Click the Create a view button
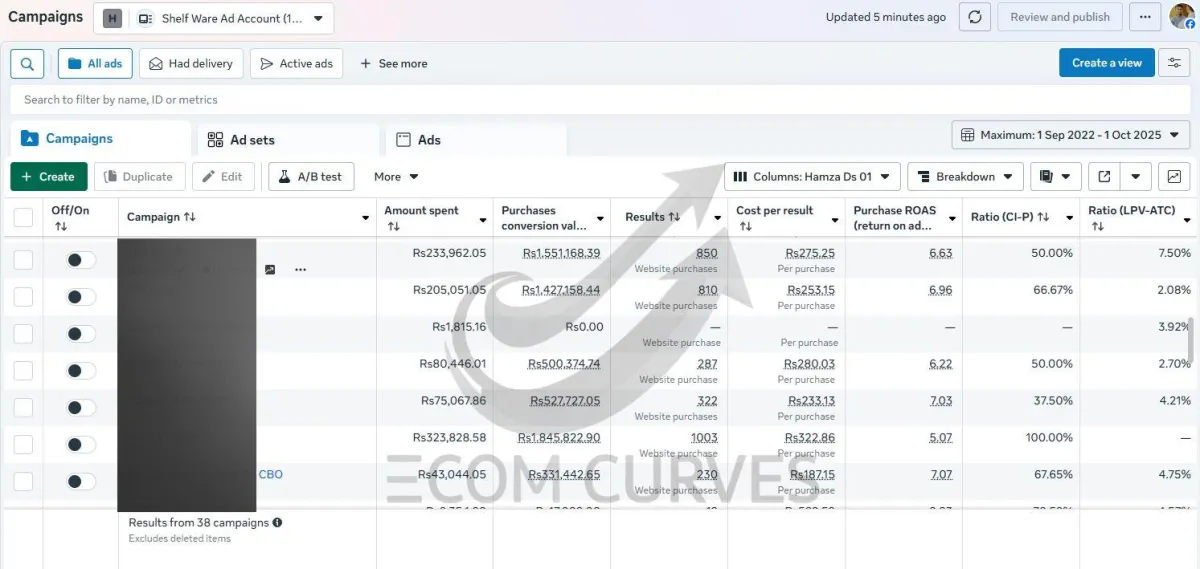The height and width of the screenshot is (569, 1200). click(1107, 63)
